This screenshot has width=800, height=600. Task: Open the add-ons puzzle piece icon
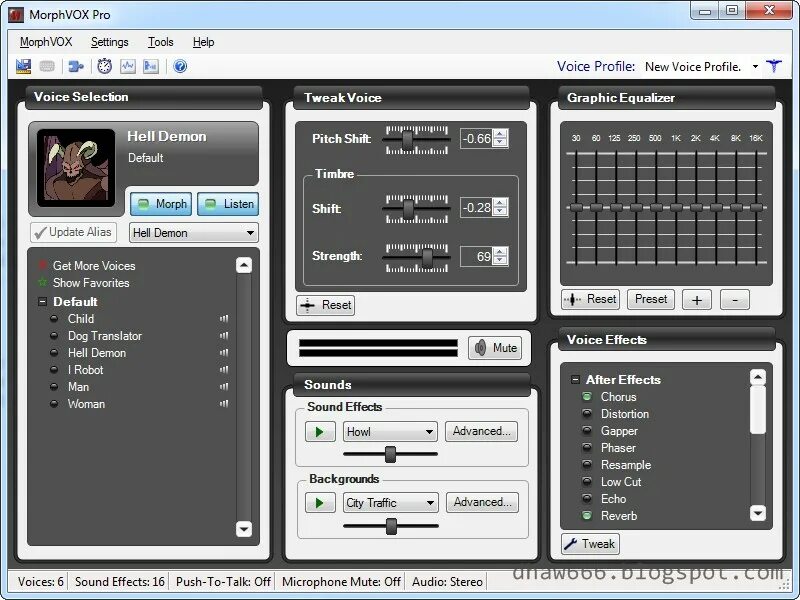click(x=77, y=66)
